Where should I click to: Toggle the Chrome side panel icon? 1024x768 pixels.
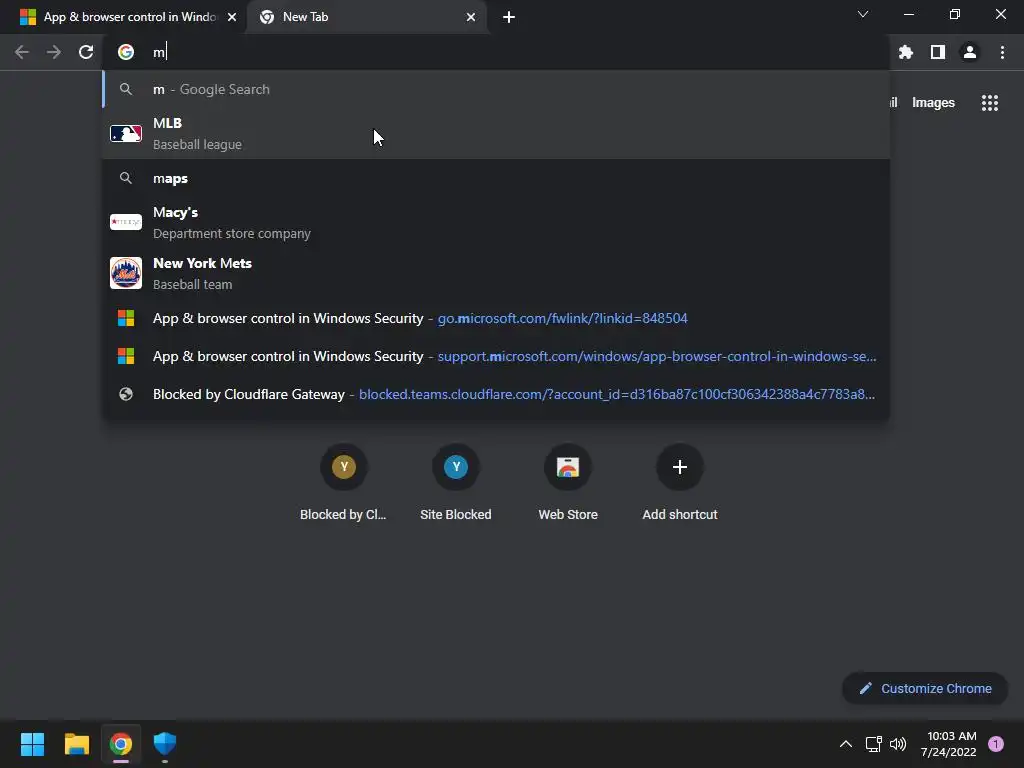coord(938,52)
